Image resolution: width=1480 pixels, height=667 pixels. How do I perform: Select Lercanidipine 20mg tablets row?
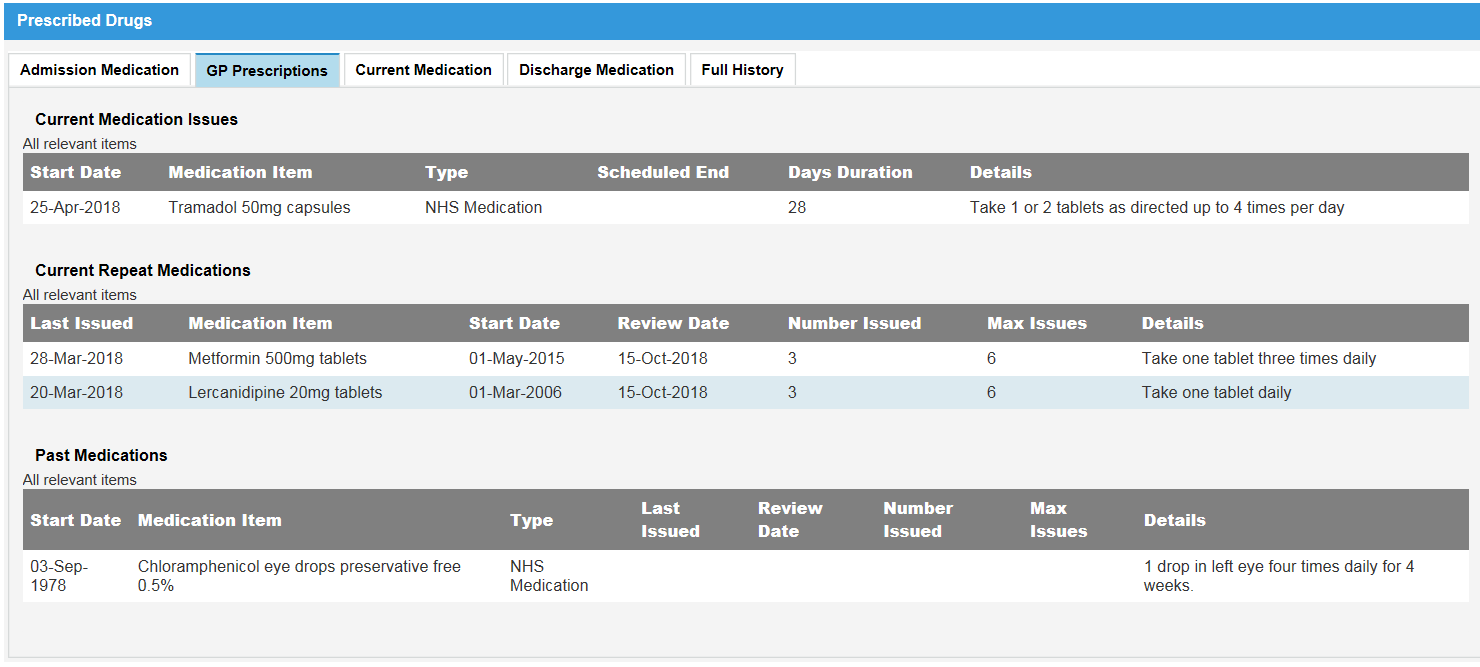pyautogui.click(x=746, y=393)
